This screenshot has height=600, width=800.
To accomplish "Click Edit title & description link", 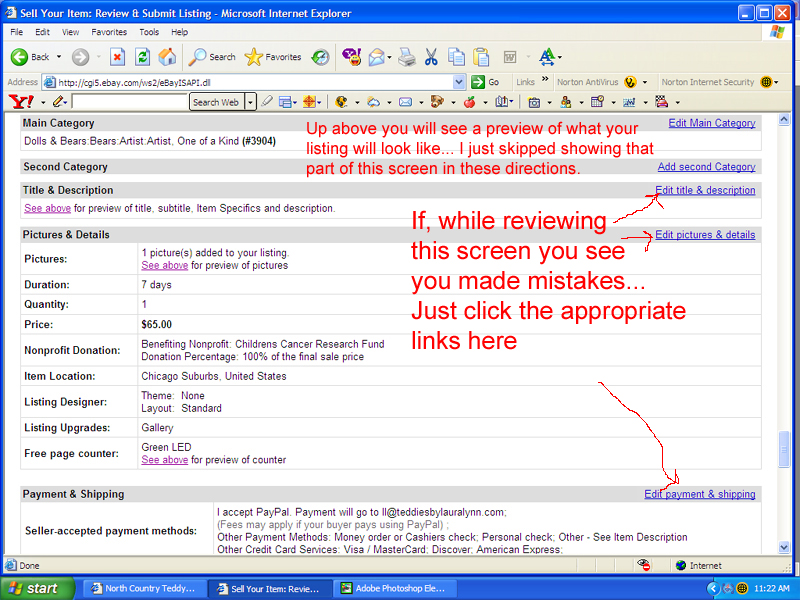I will click(x=705, y=190).
